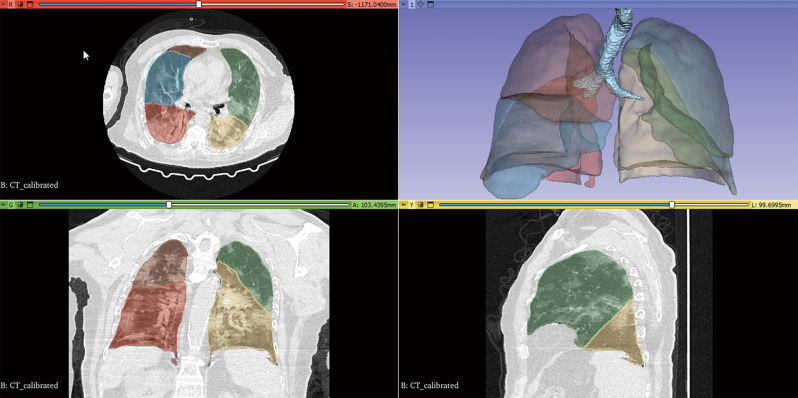Viewport: 798px width, 398px height.
Task: Toggle link icon in Yellow slice view
Action: [x=420, y=205]
